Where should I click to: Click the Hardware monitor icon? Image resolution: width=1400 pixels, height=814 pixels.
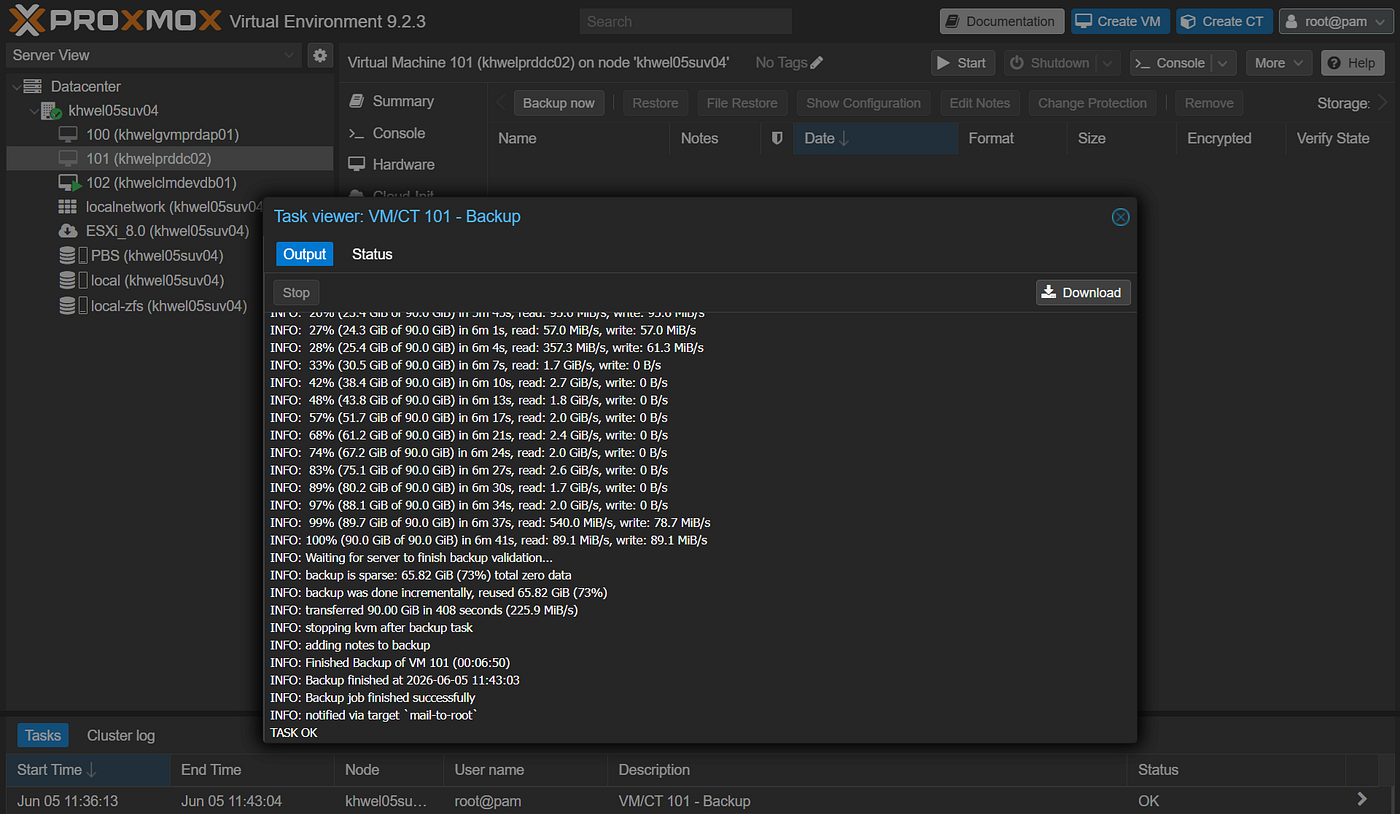(x=356, y=164)
